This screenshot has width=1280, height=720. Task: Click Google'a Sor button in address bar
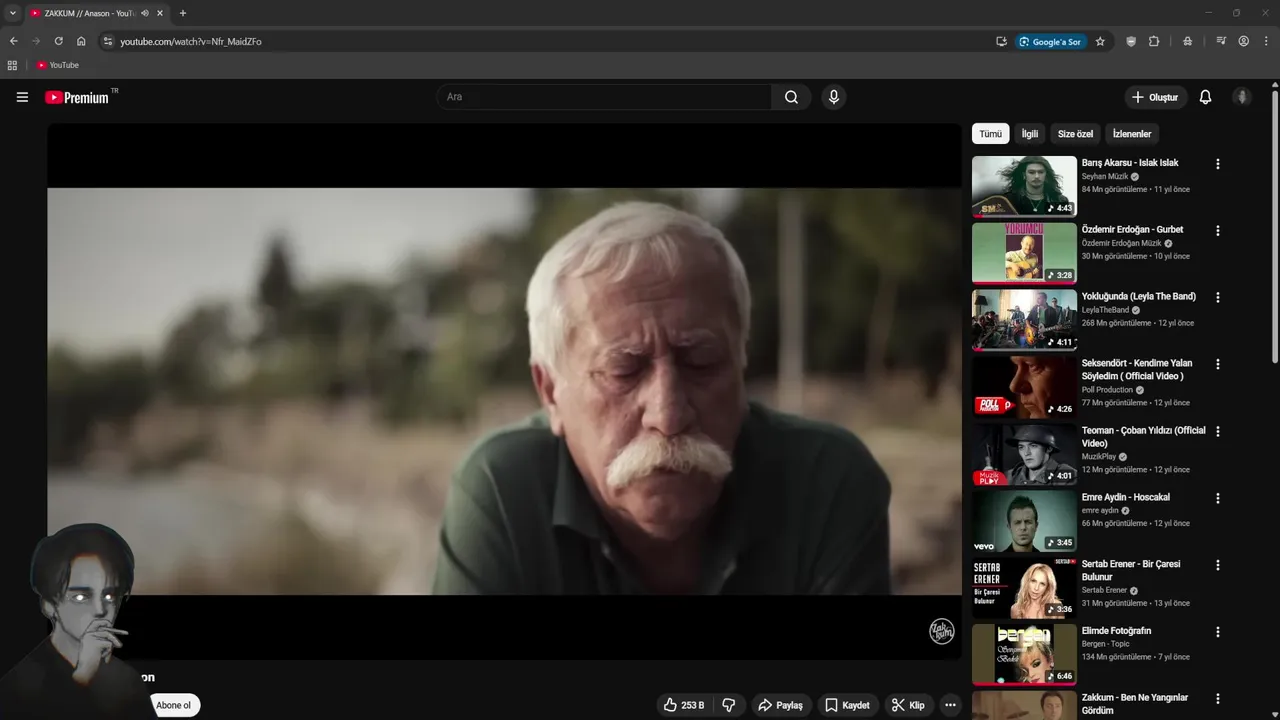1050,41
